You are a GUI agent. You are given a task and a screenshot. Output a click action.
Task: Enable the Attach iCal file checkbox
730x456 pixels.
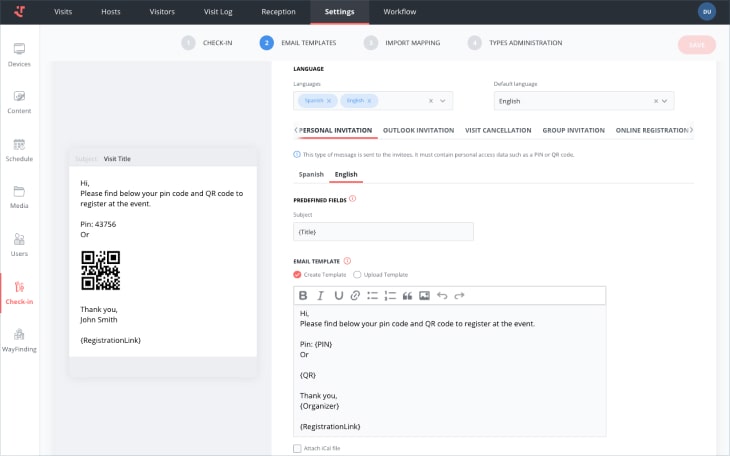pyautogui.click(x=297, y=448)
